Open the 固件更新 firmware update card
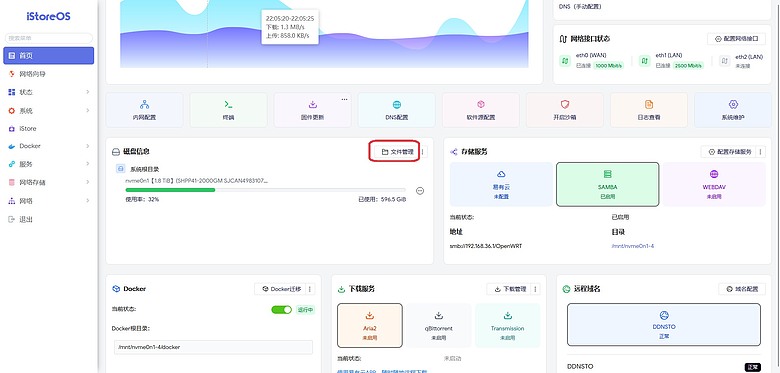 pyautogui.click(x=312, y=110)
